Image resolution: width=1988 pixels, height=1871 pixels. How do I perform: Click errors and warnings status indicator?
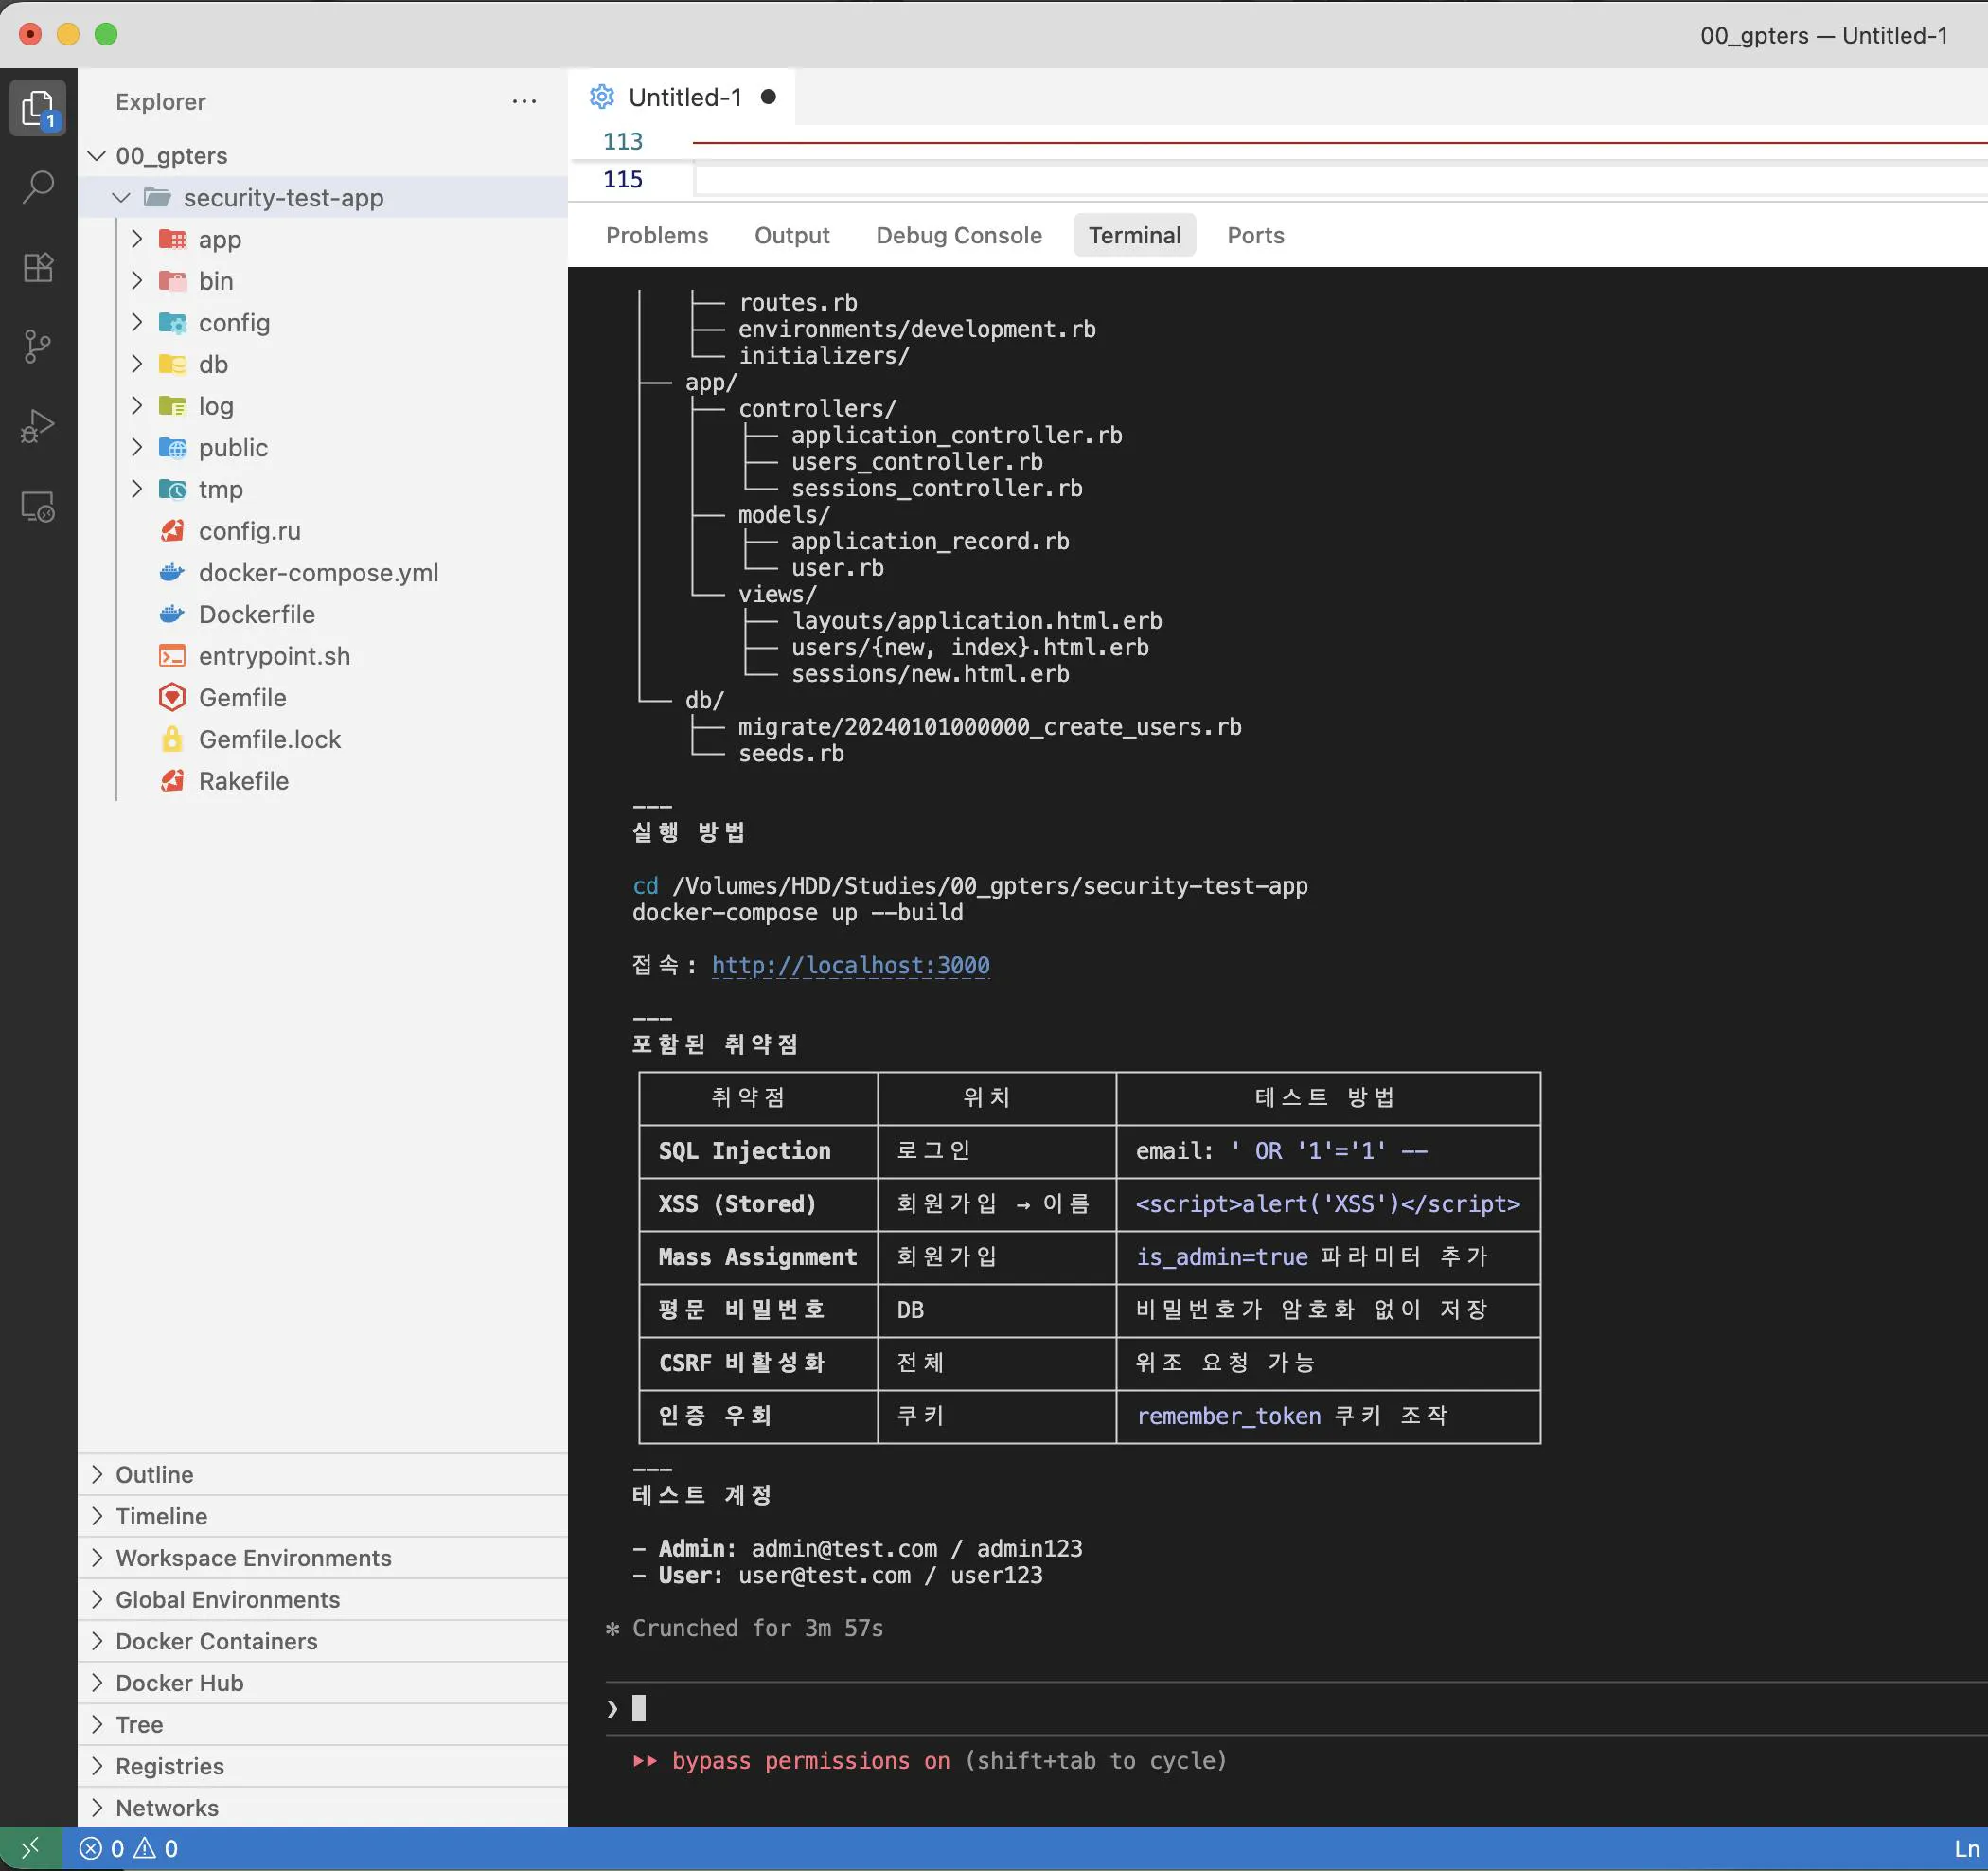tap(129, 1848)
